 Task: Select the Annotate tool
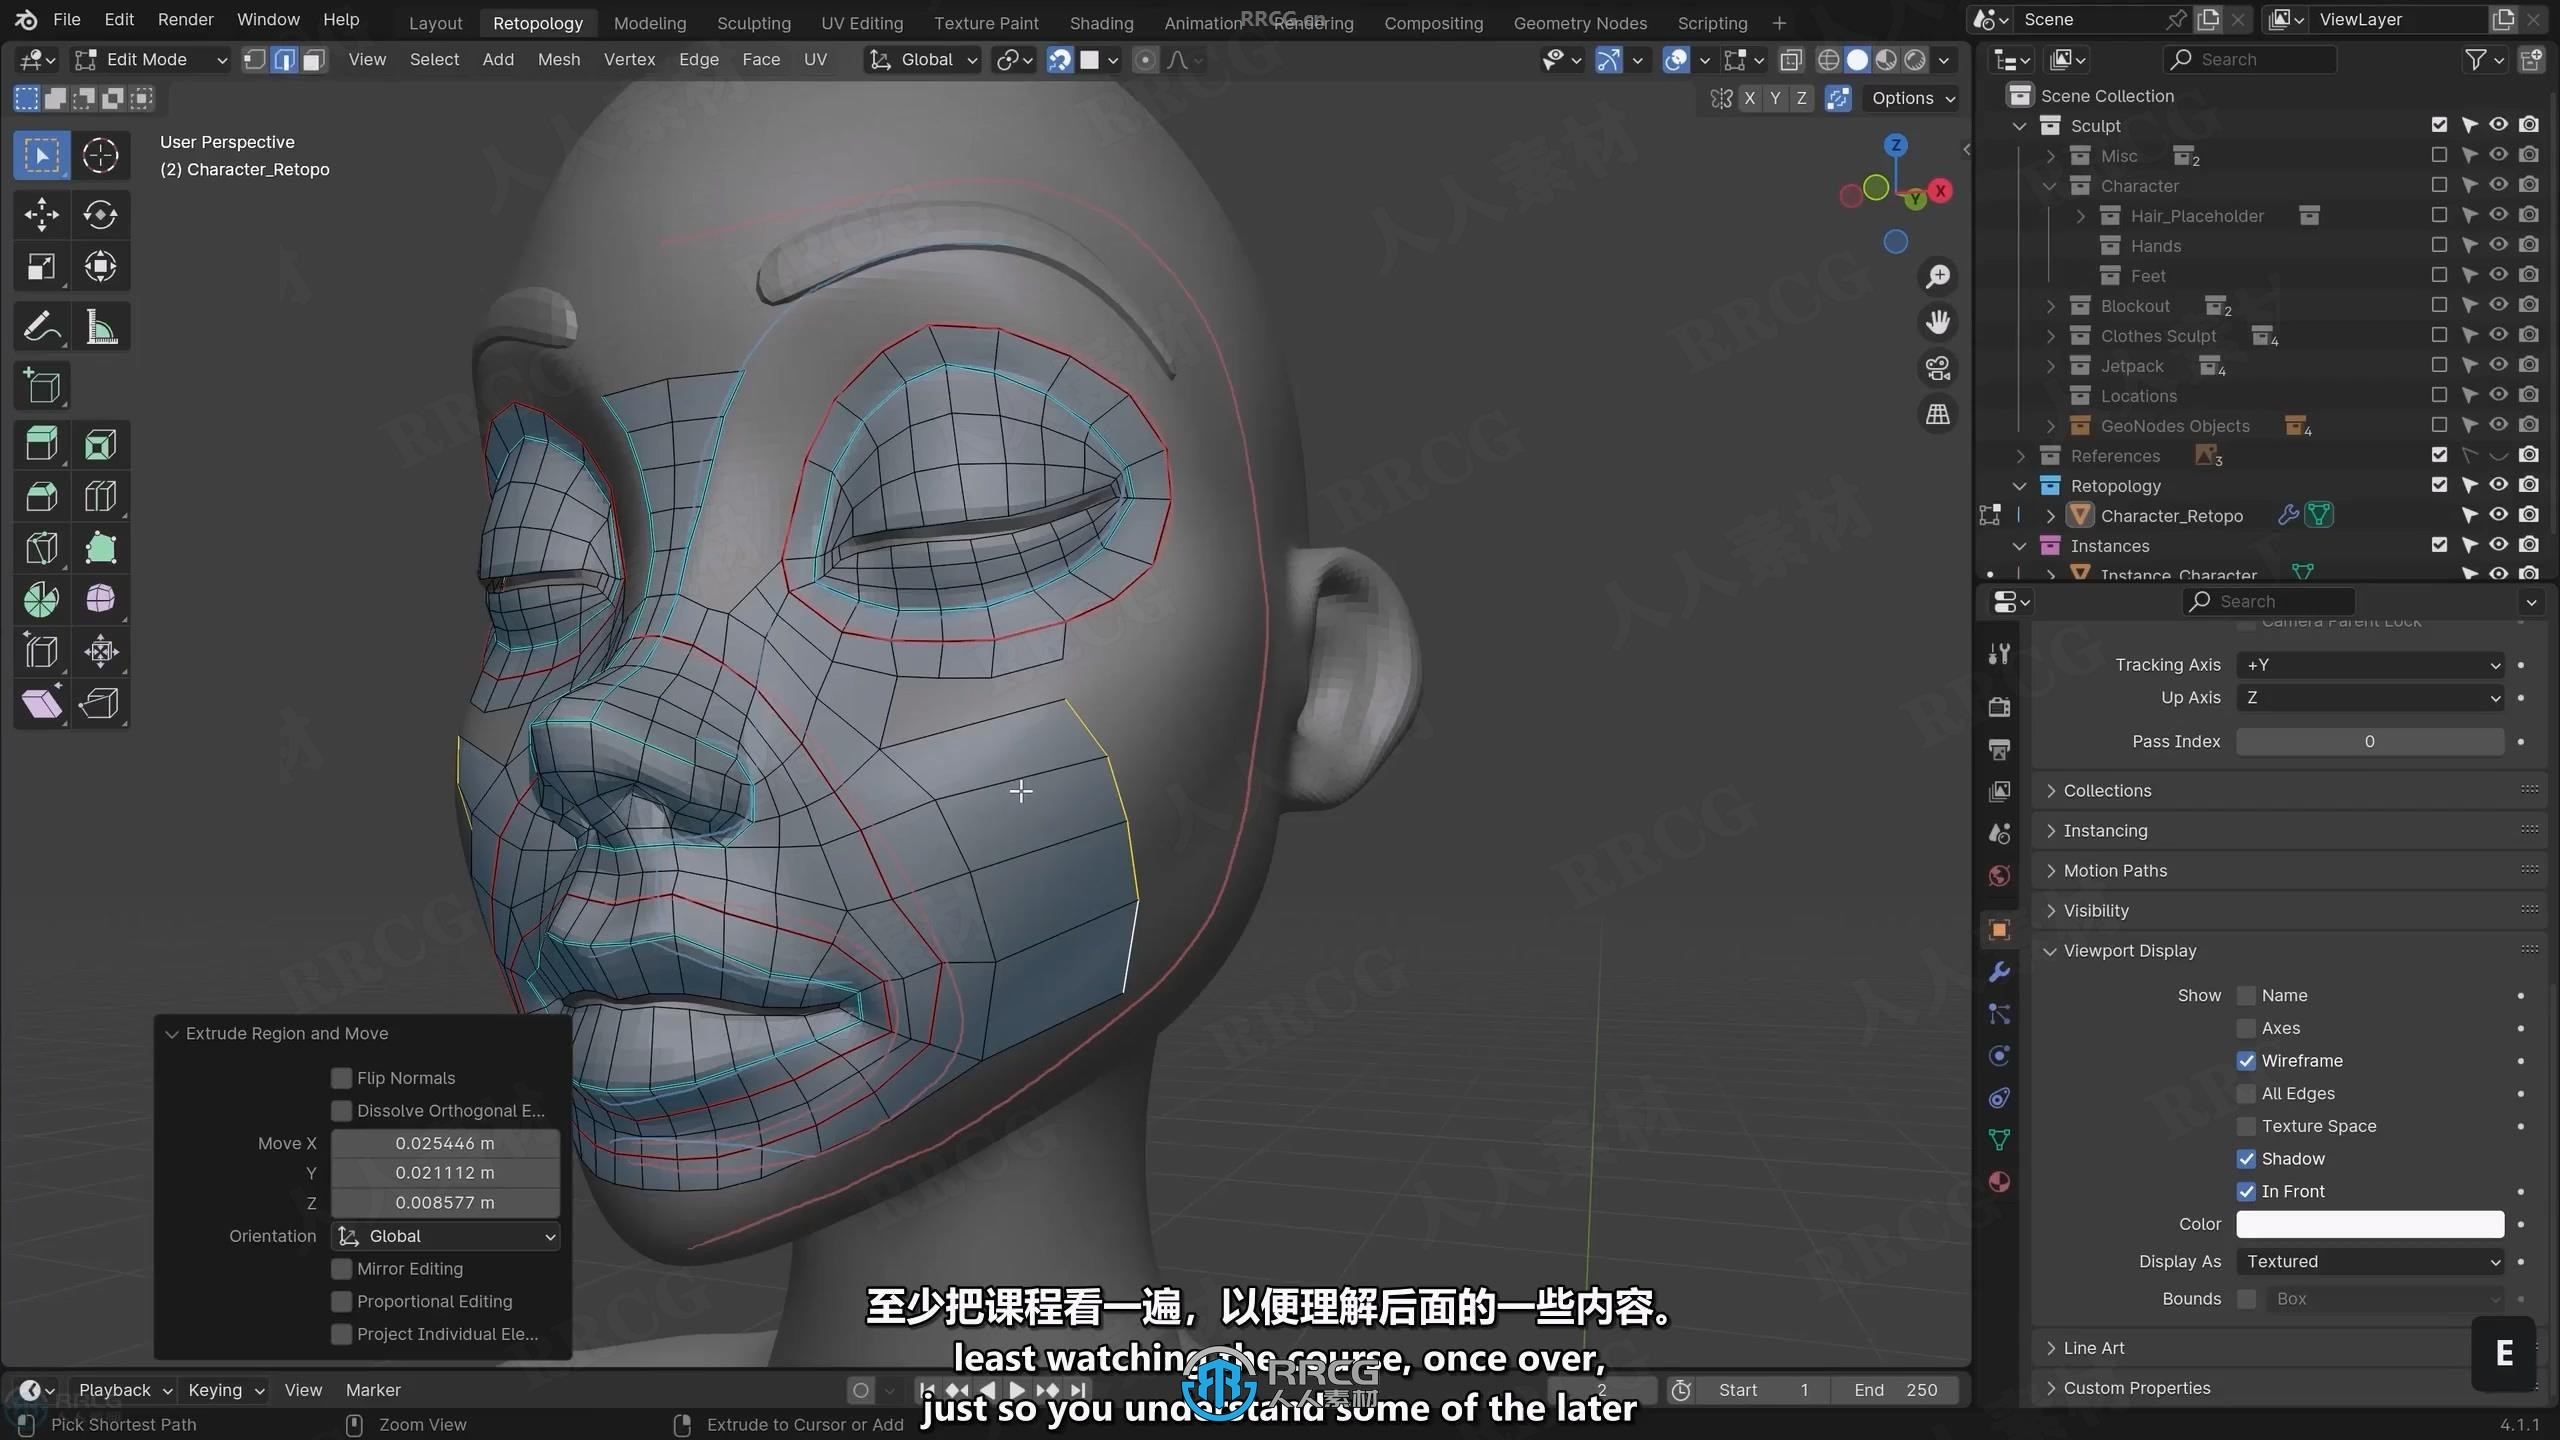click(x=41, y=326)
